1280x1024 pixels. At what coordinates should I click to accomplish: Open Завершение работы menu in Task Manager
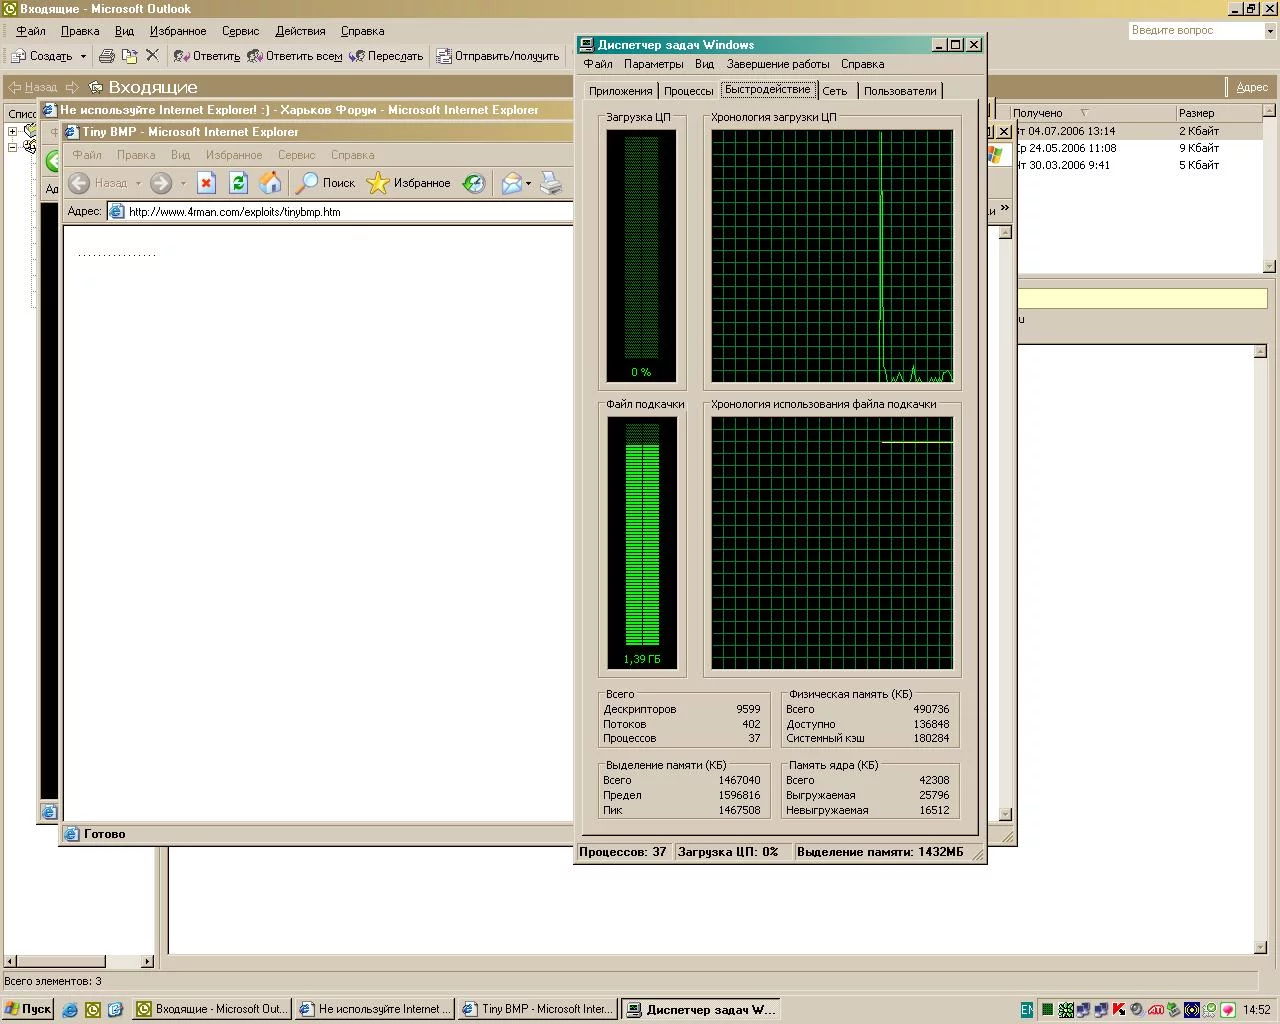pos(778,64)
